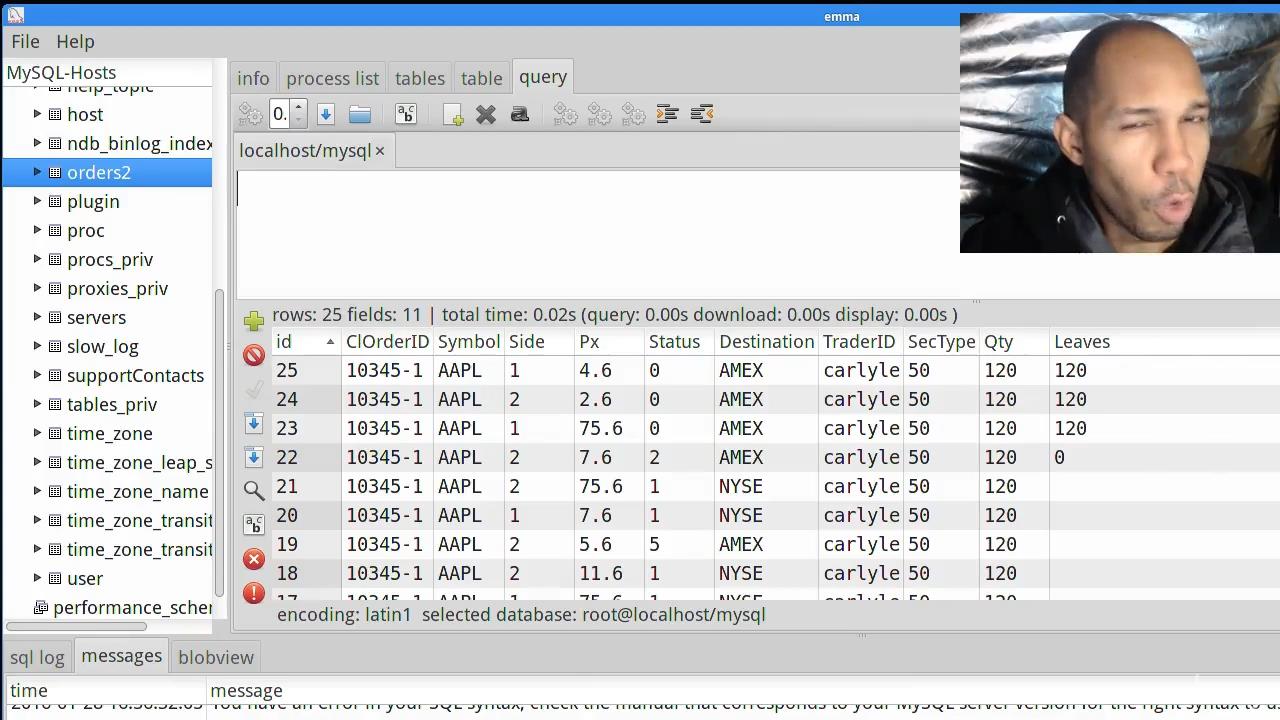This screenshot has width=1280, height=720.
Task: Click the first of three grayed gears icons
Action: pyautogui.click(x=566, y=115)
